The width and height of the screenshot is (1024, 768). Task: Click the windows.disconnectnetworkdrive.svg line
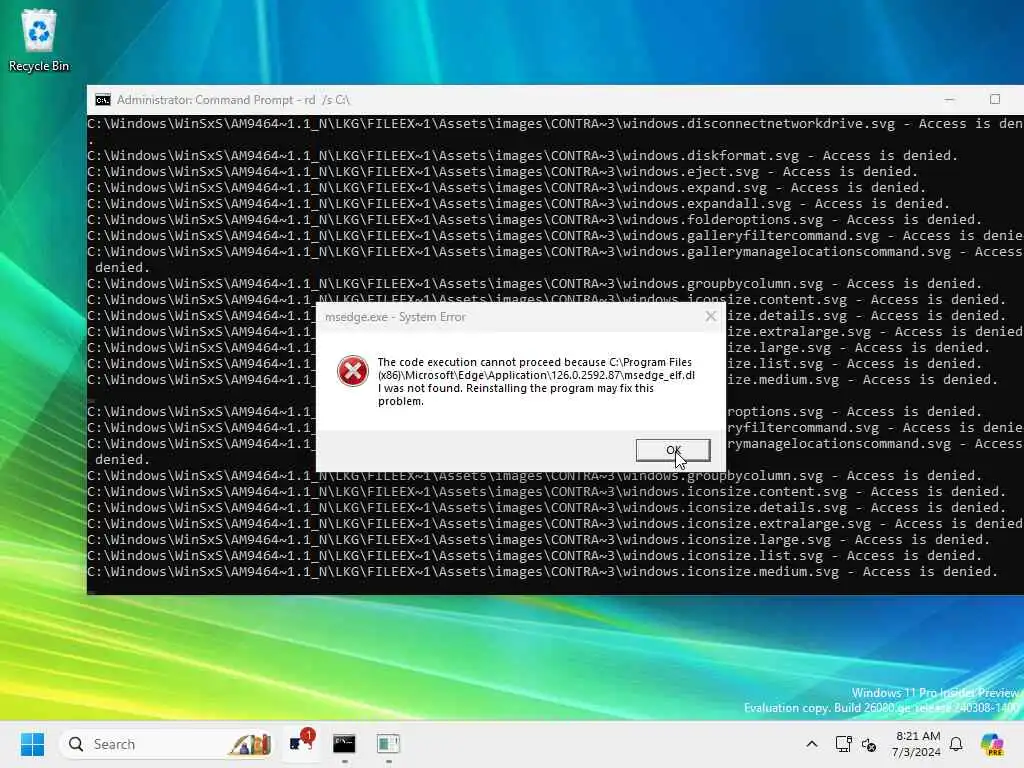(x=555, y=124)
